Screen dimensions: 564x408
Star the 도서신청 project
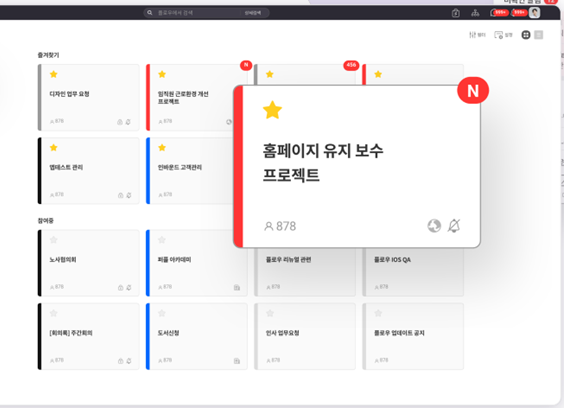[x=162, y=313]
